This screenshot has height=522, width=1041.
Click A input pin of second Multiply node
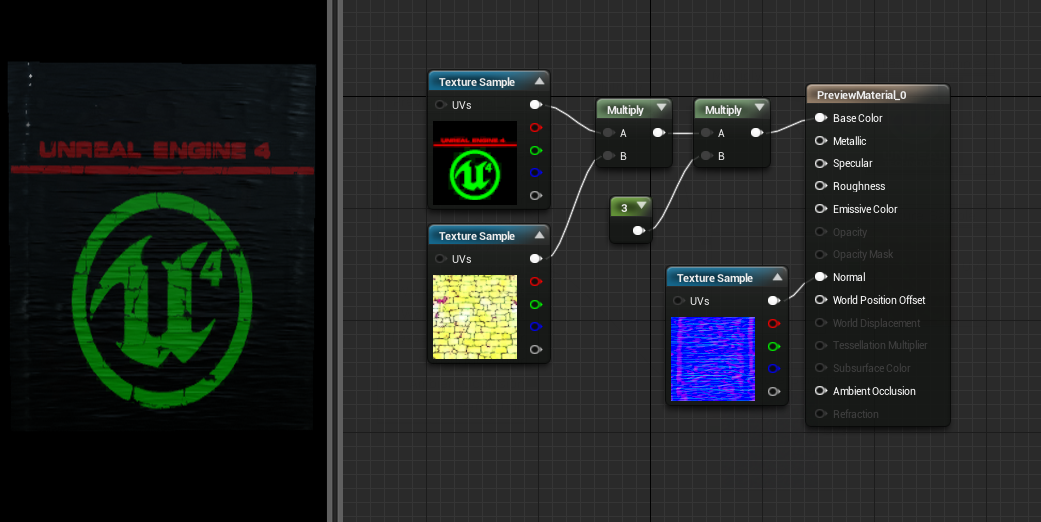point(706,133)
